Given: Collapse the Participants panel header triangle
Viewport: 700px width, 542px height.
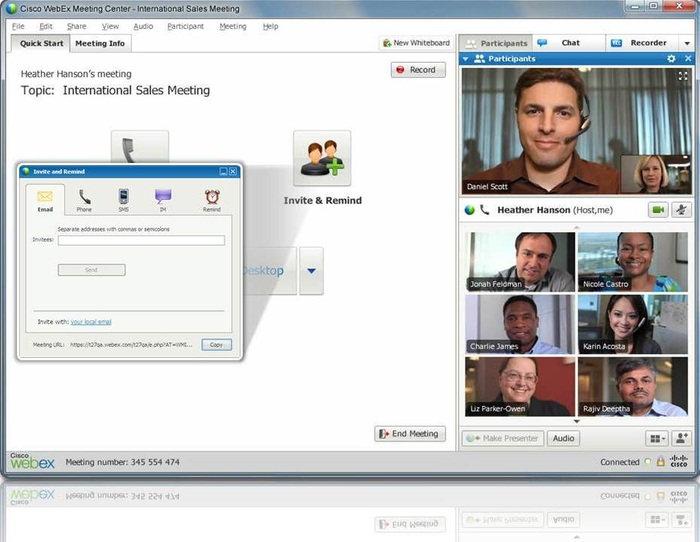Looking at the screenshot, I should (x=465, y=59).
